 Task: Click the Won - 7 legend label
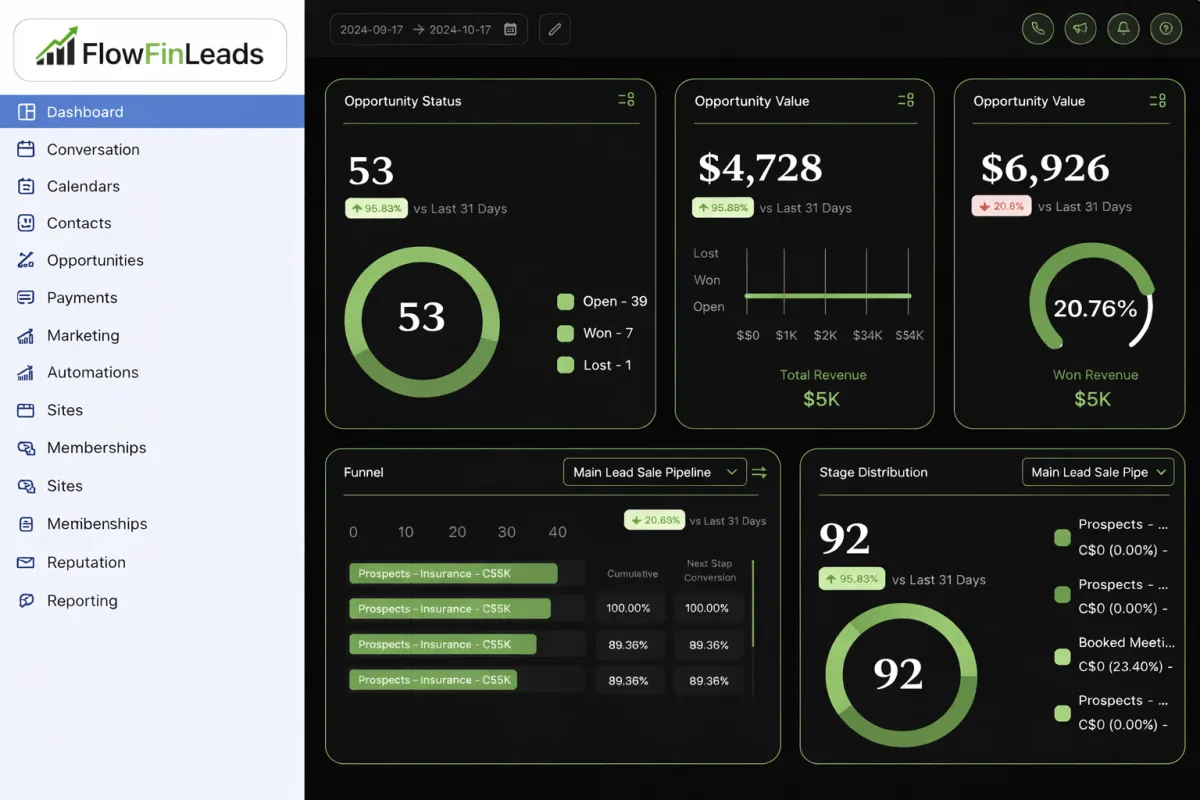(x=608, y=333)
